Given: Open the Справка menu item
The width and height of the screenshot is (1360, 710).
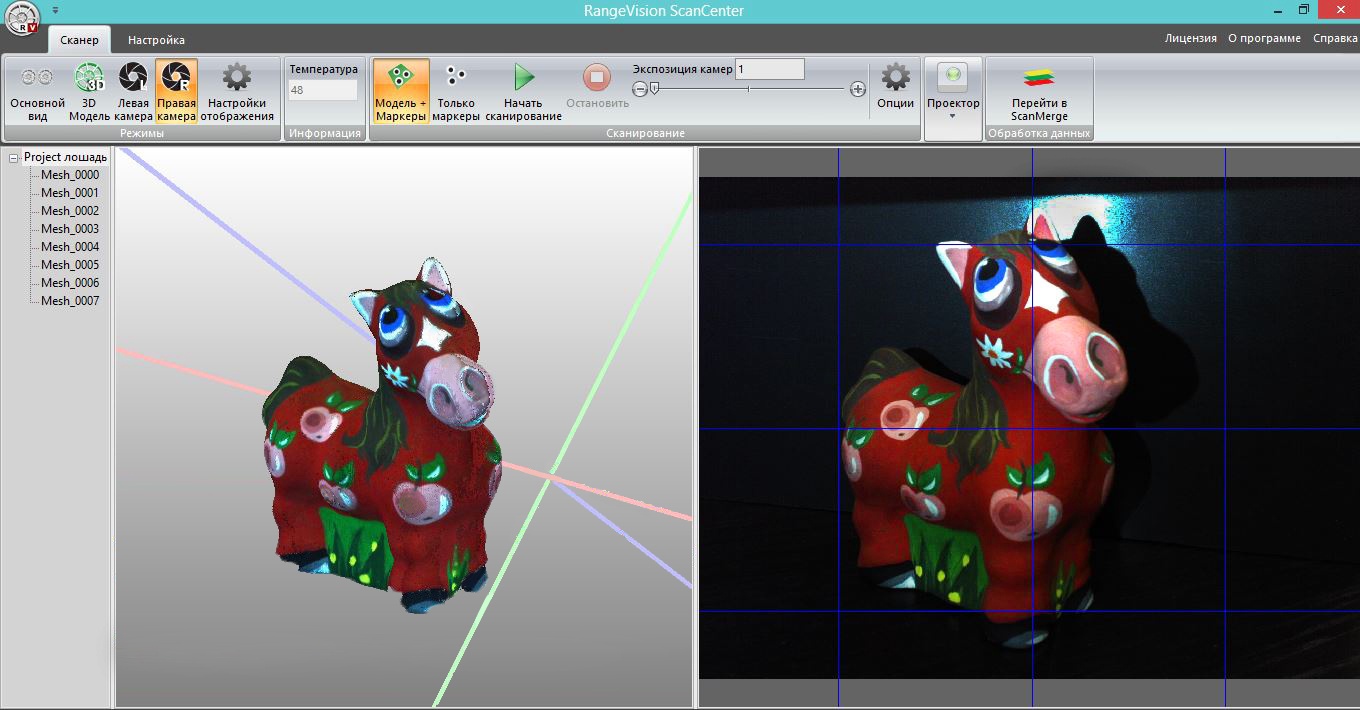Looking at the screenshot, I should (1335, 38).
